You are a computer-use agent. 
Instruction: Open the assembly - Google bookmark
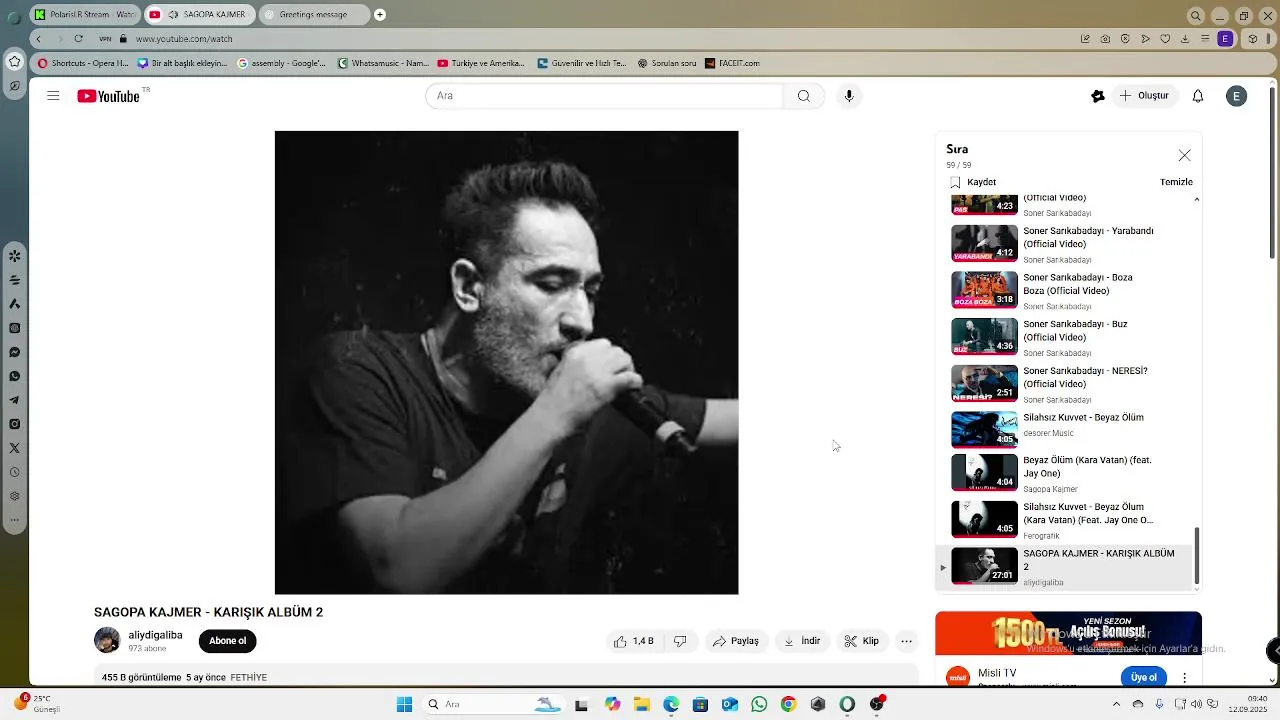click(x=282, y=63)
